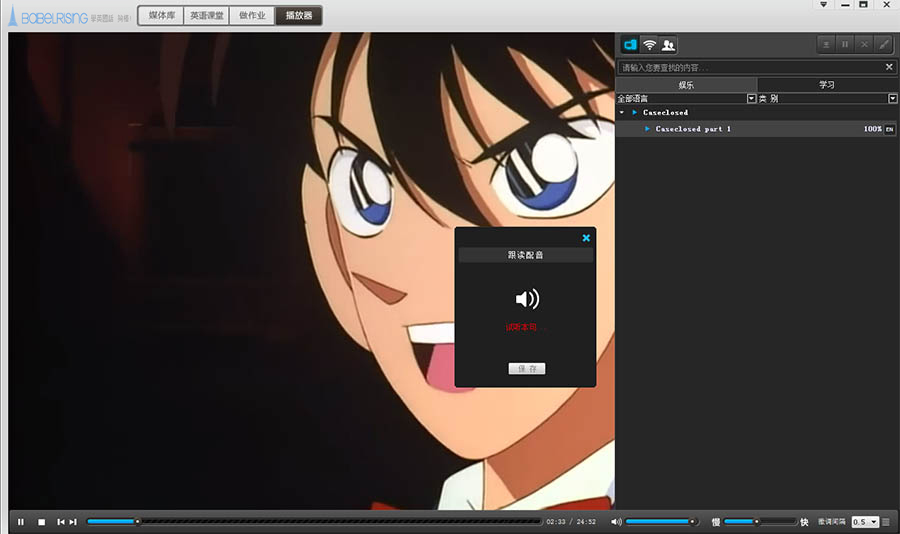The width and height of the screenshot is (900, 534).
Task: Mute the volume speaker icon
Action: point(616,522)
